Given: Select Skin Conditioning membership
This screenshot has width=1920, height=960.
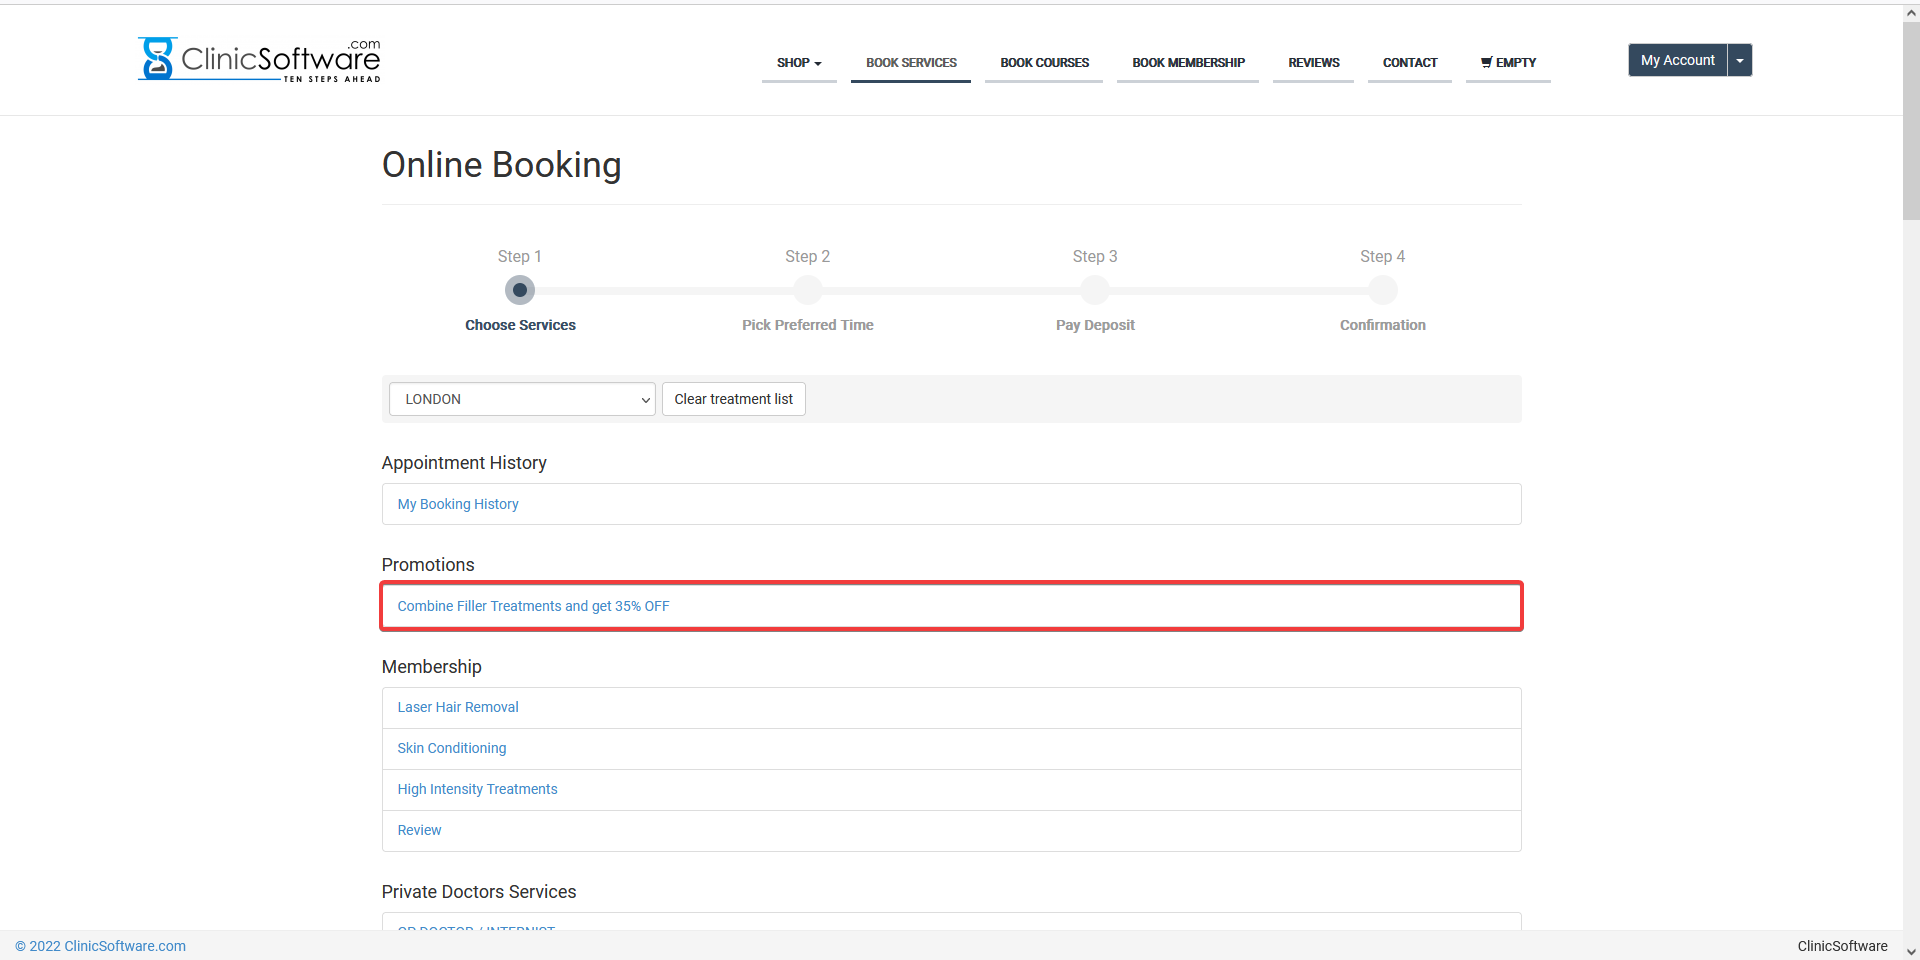Looking at the screenshot, I should click(x=452, y=748).
